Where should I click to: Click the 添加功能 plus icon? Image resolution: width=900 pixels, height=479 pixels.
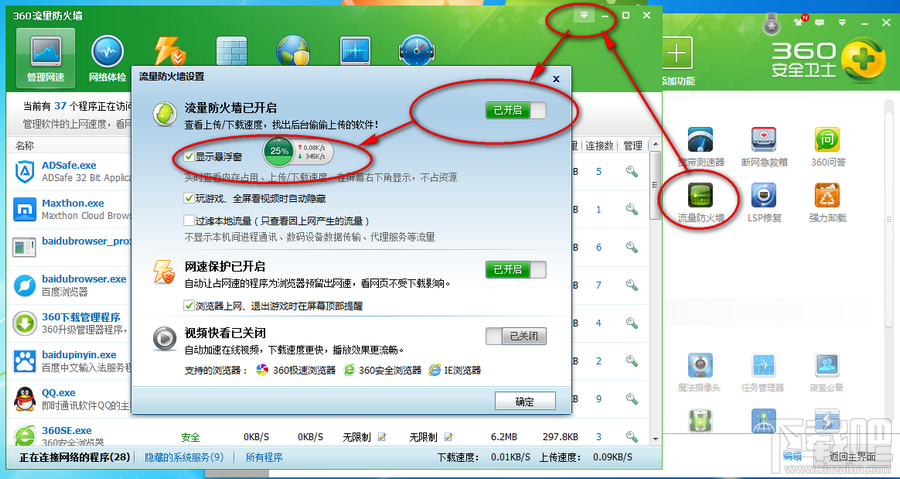pos(679,55)
